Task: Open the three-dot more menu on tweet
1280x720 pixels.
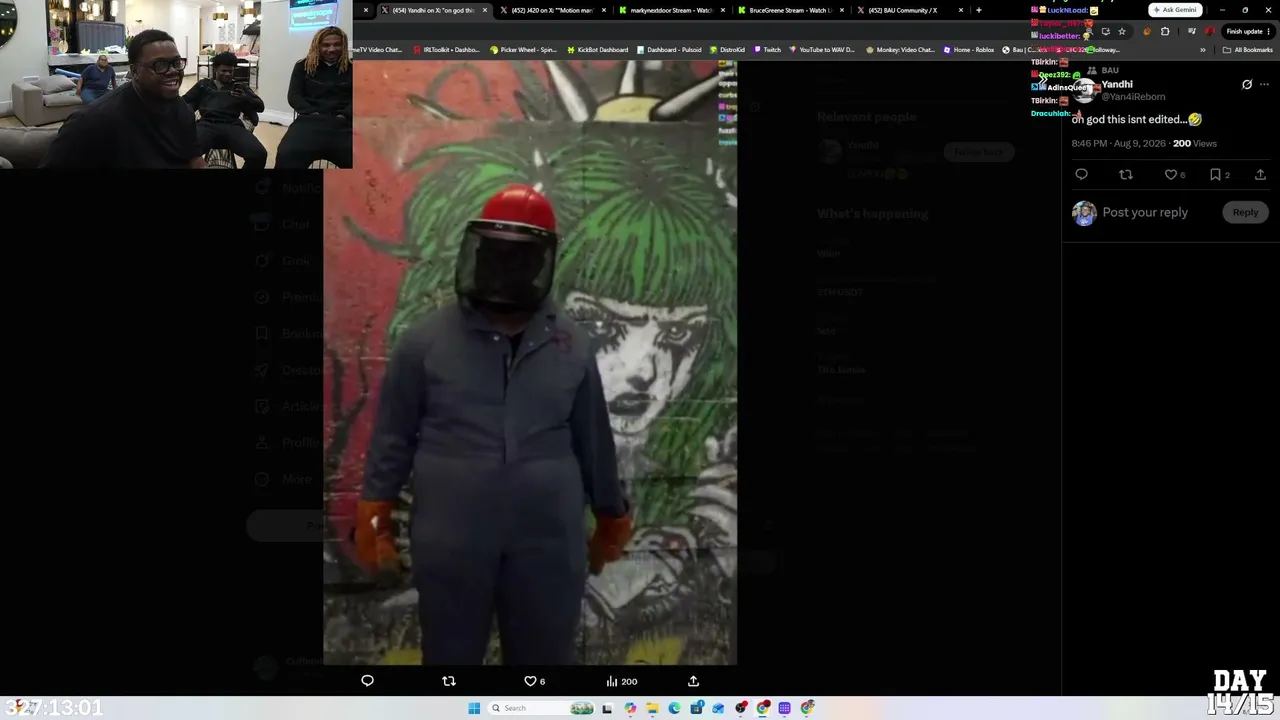Action: tap(1264, 84)
